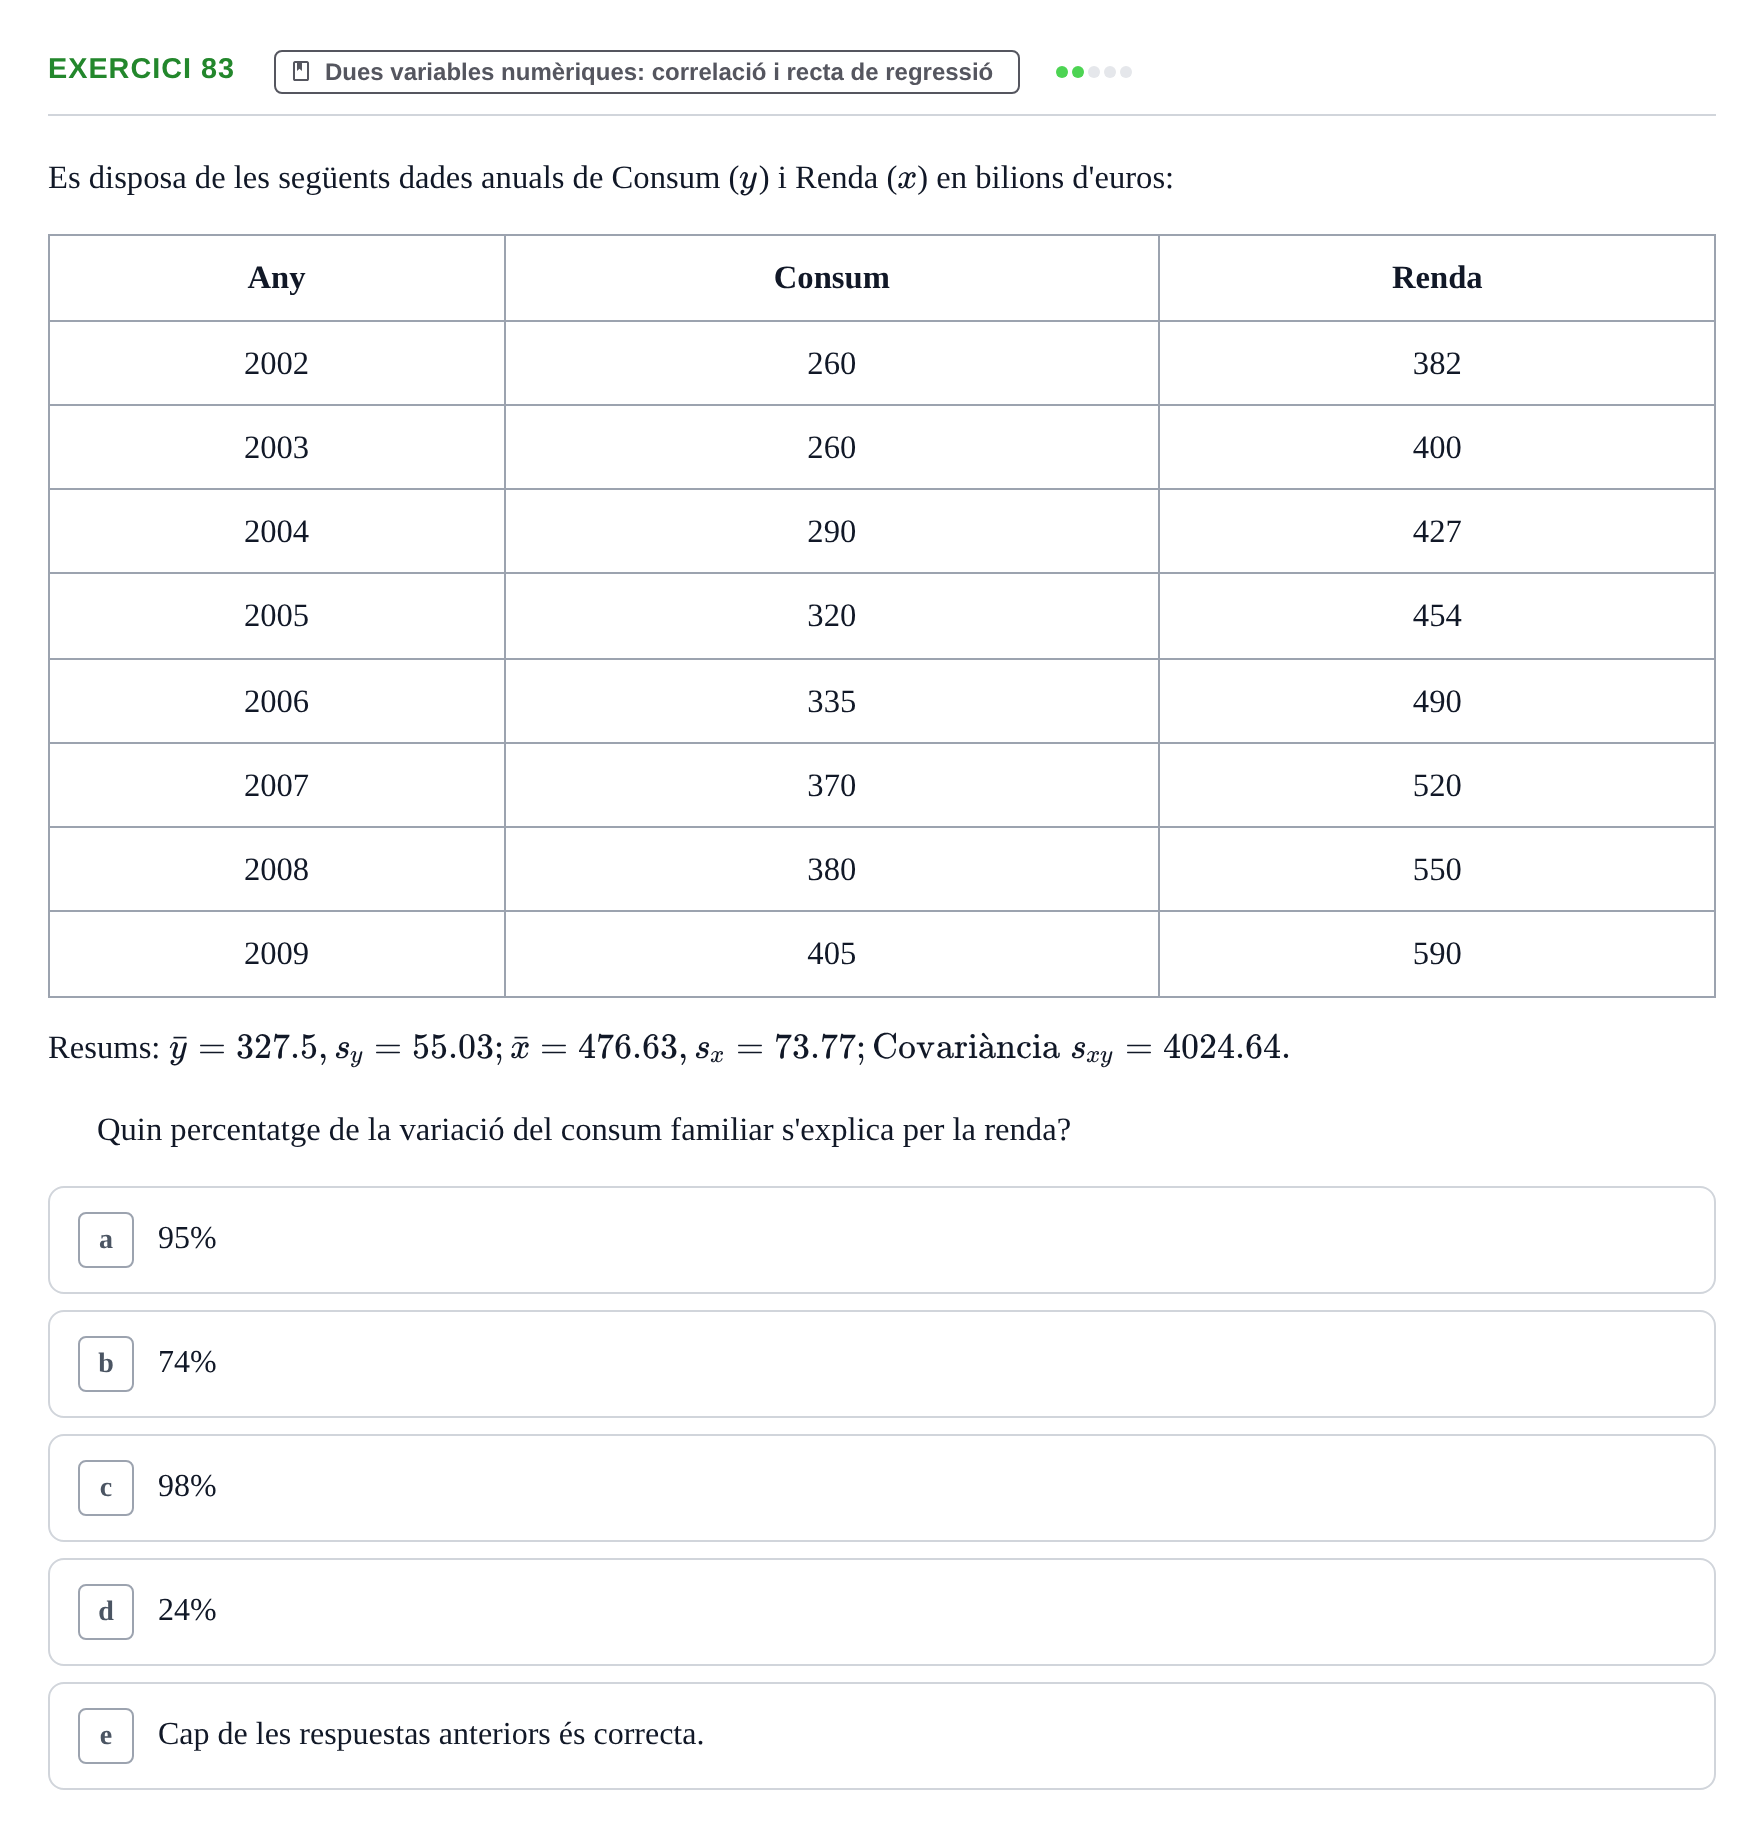Click the 2009 row Renda value 590
Viewport: 1764px width, 1840px height.
pyautogui.click(x=1437, y=954)
